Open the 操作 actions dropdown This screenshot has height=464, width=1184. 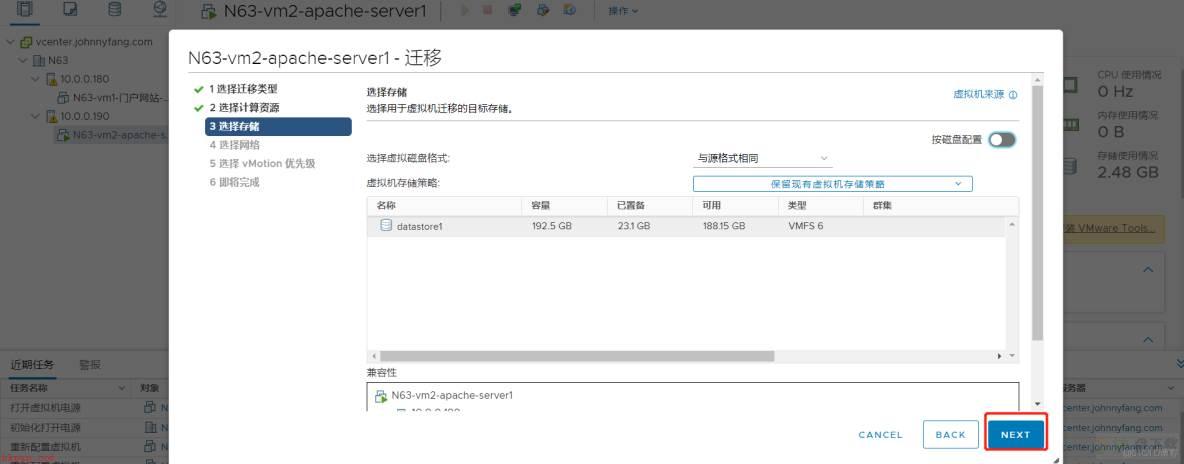(623, 11)
